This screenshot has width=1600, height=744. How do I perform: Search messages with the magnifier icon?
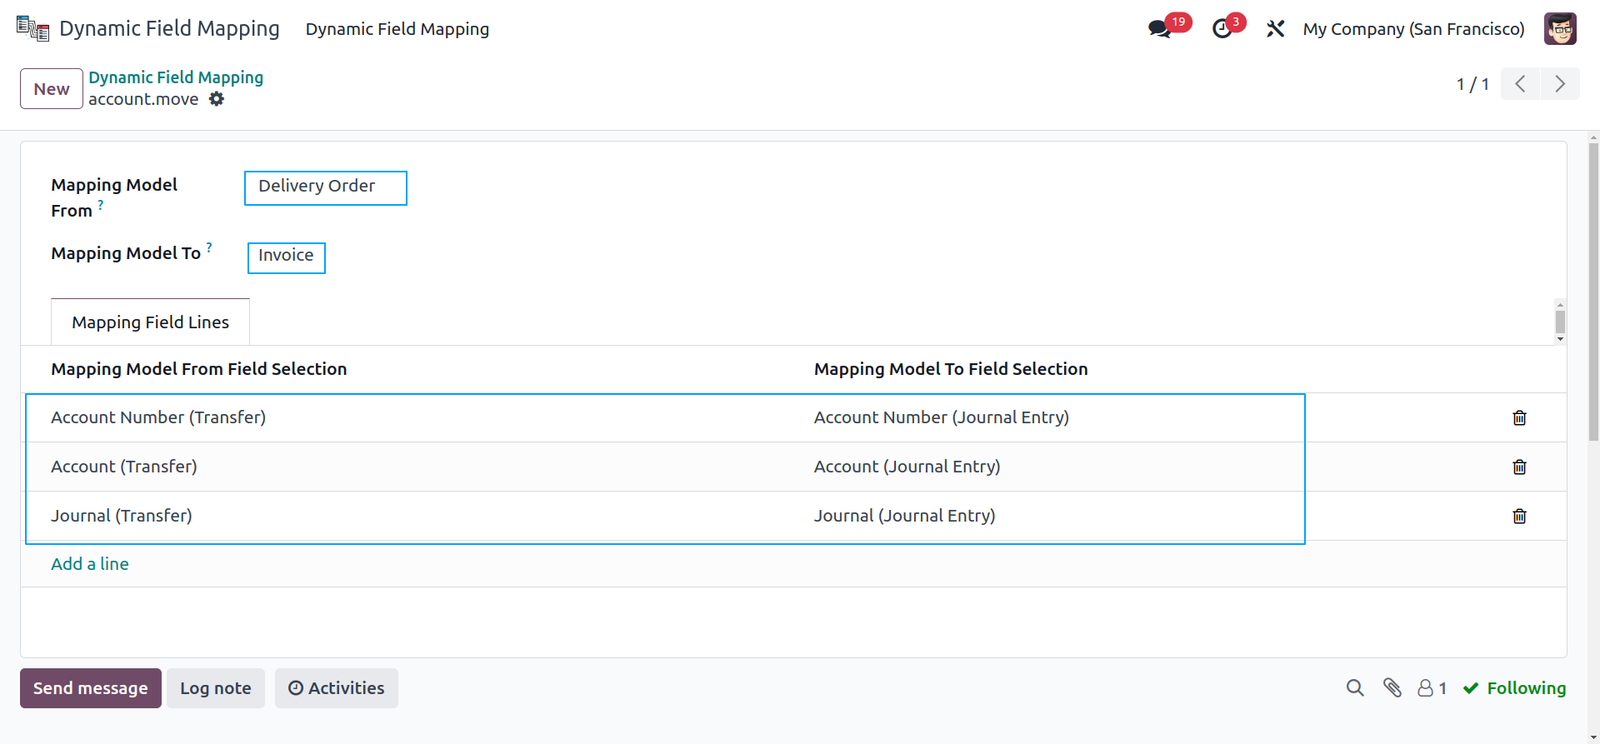point(1355,688)
